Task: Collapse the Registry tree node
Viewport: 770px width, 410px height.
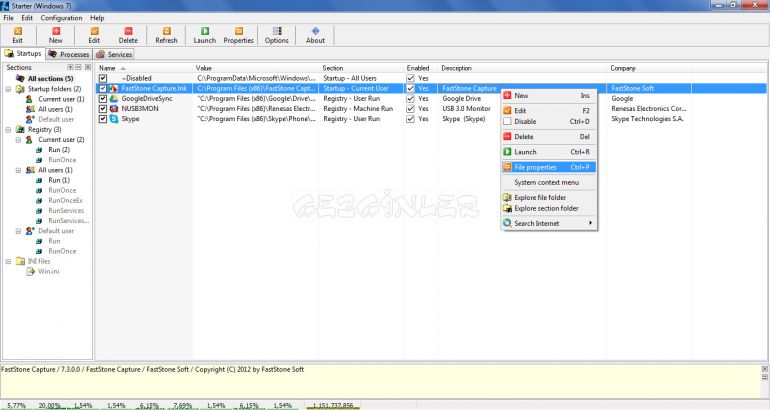Action: [8, 130]
